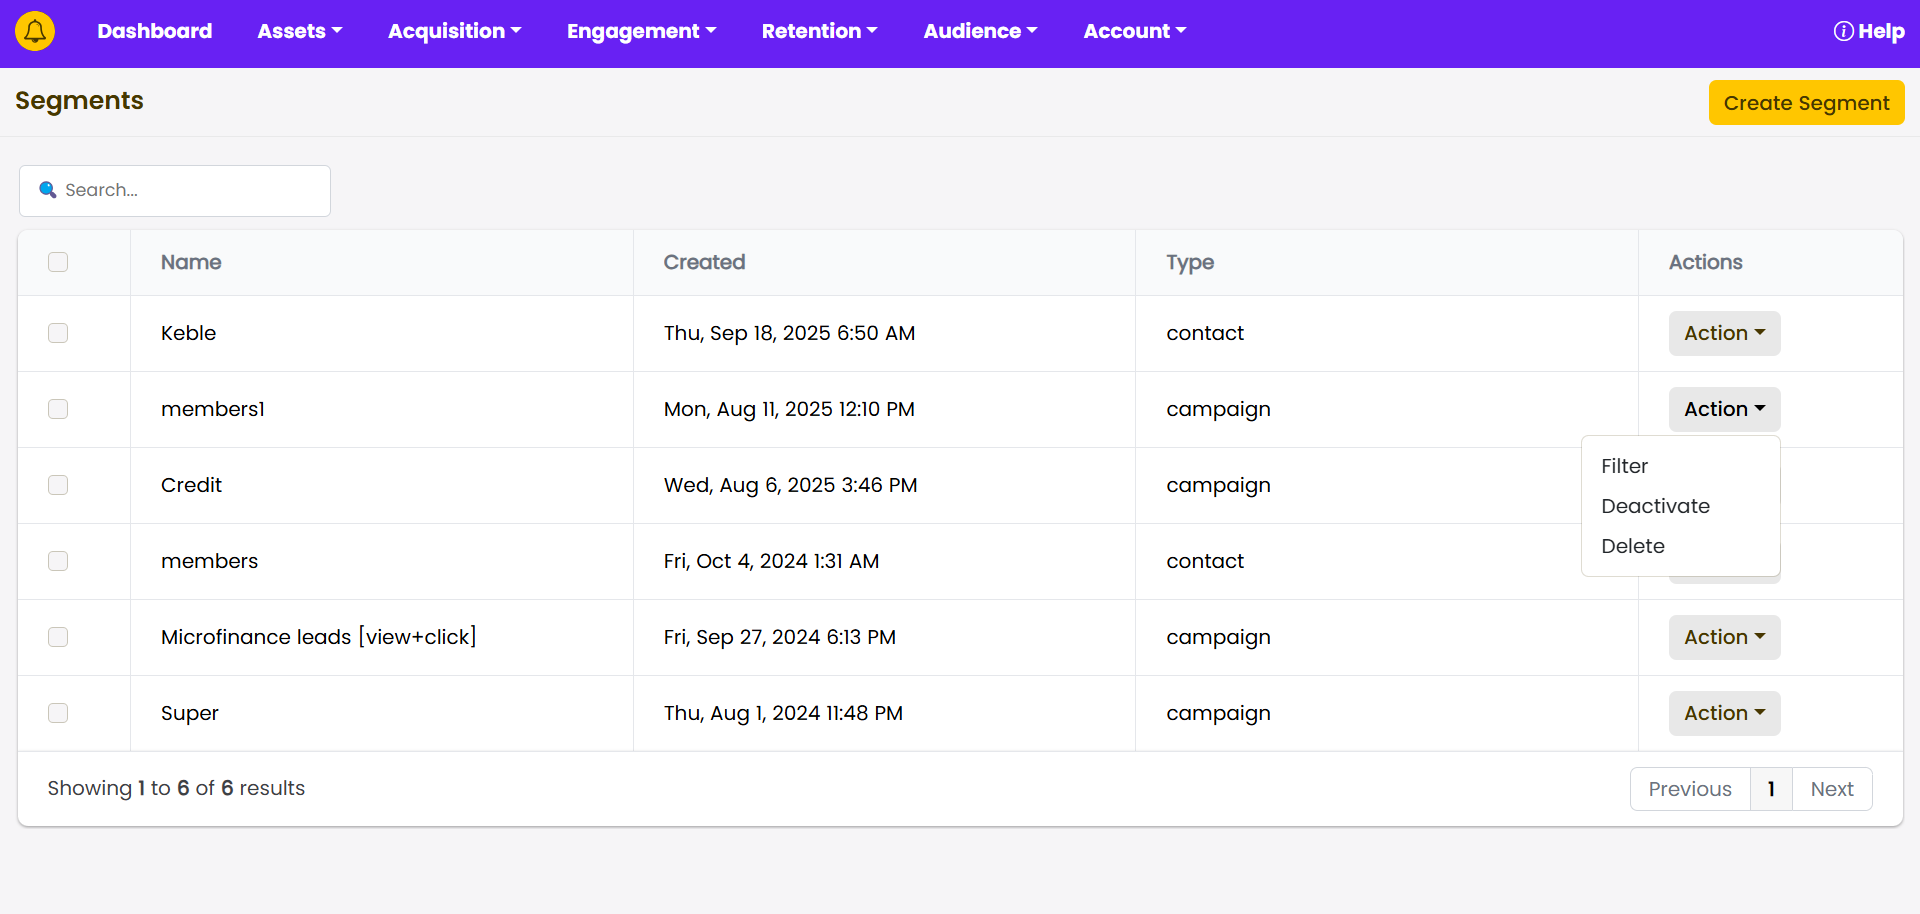The height and width of the screenshot is (914, 1920).
Task: Choose Filter from the open action menu
Action: (1624, 466)
